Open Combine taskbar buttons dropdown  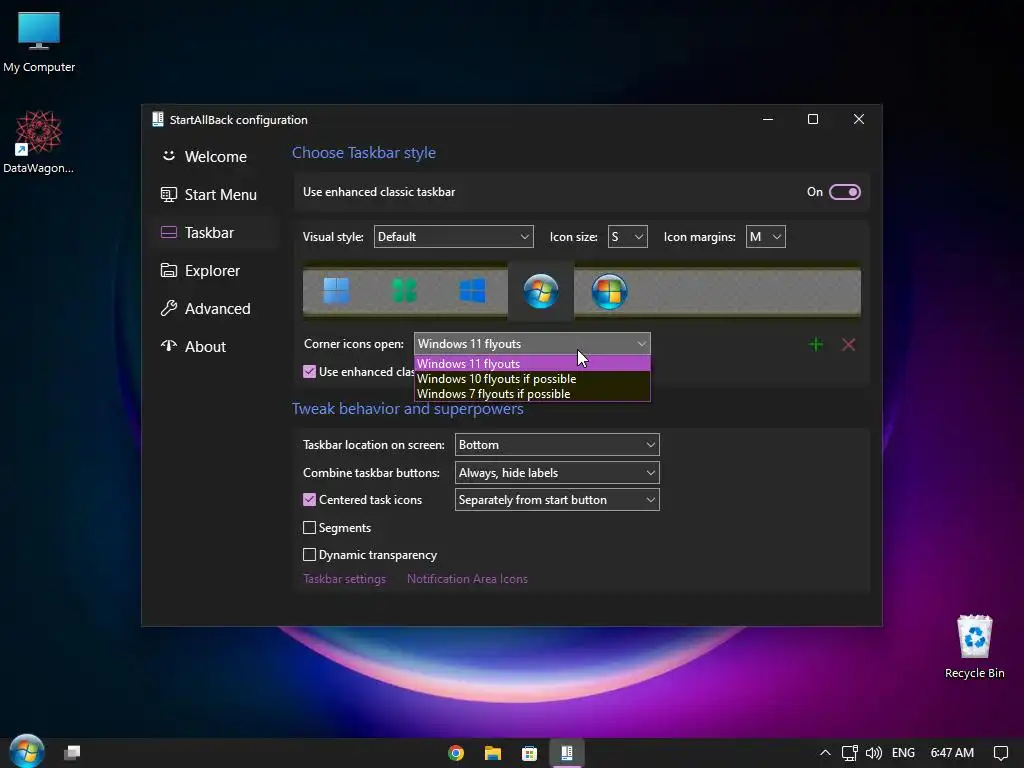(x=557, y=473)
